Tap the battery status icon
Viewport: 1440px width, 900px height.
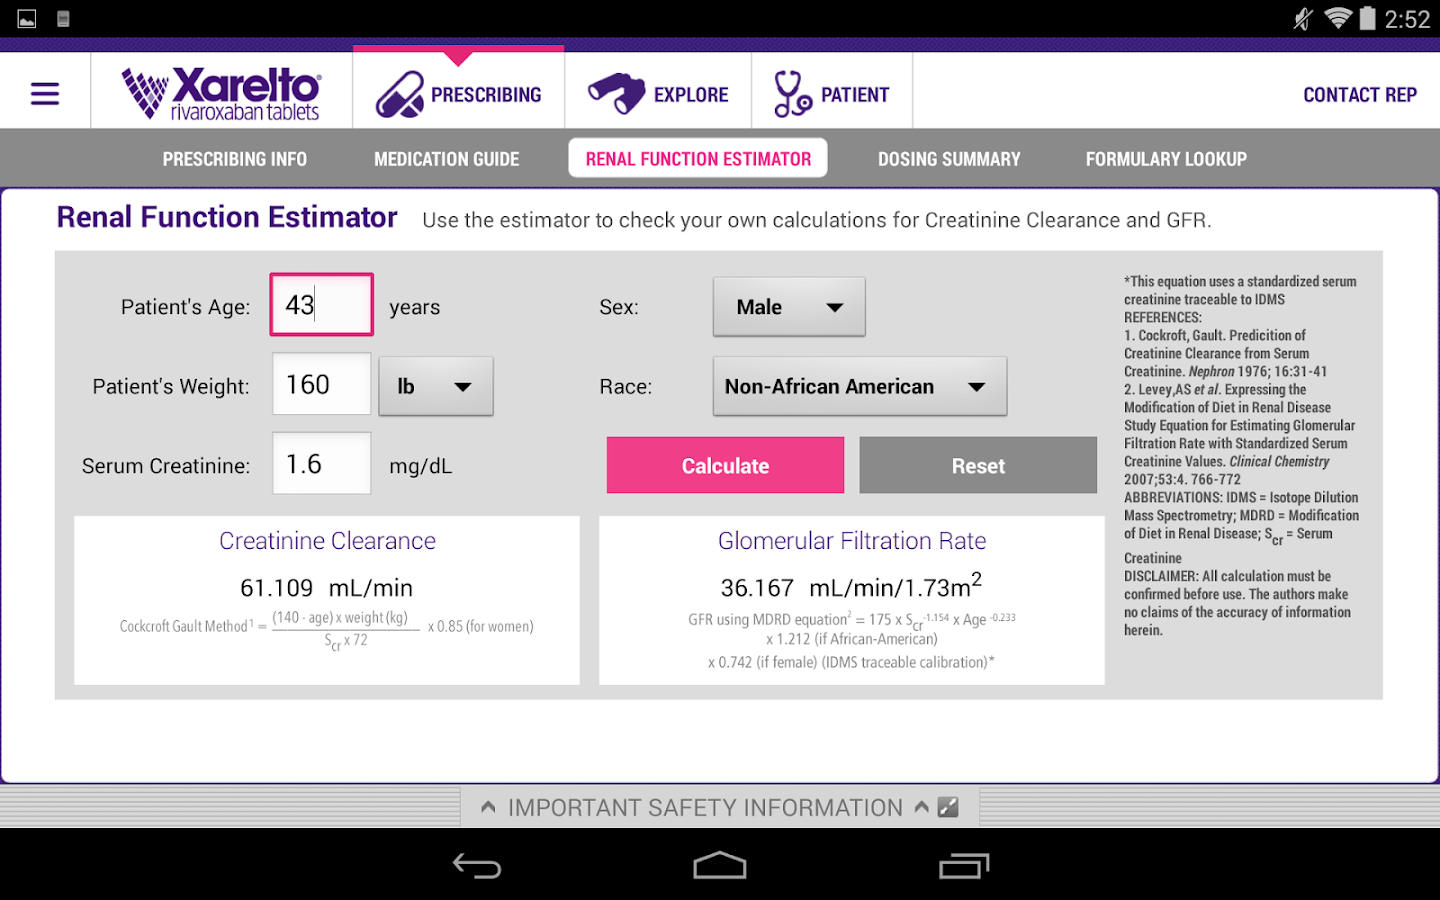pyautogui.click(x=1367, y=19)
